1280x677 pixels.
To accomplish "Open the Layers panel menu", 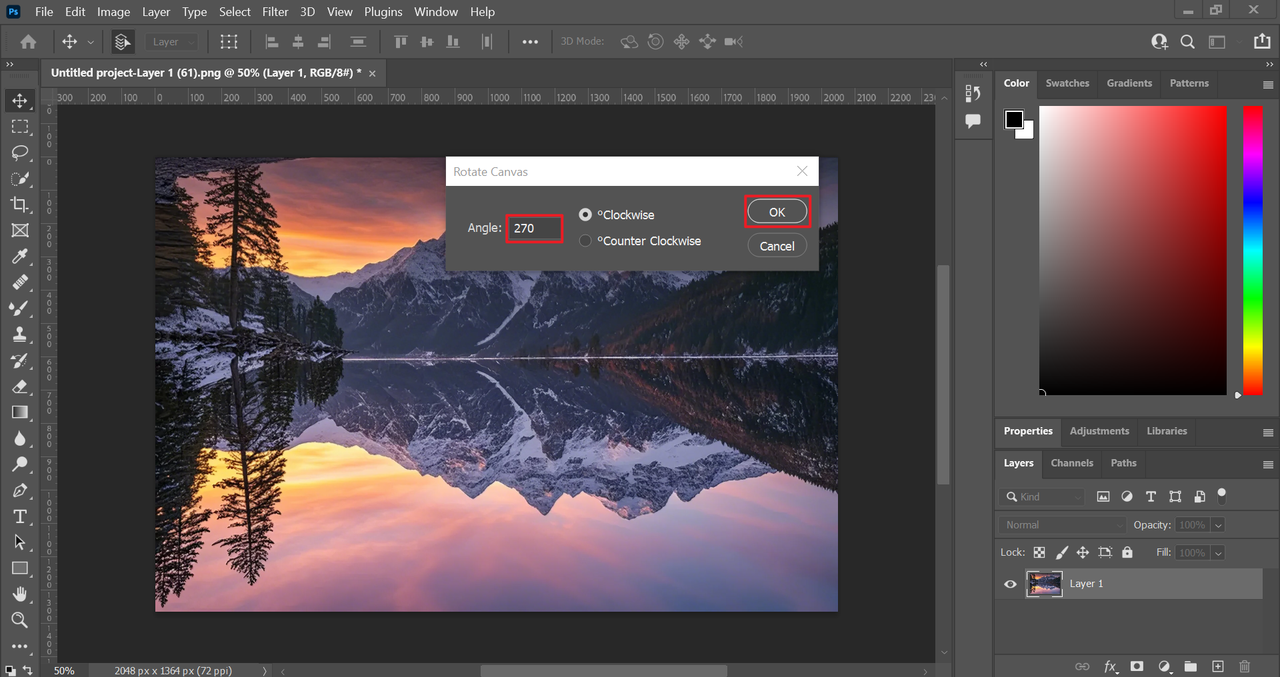I will pyautogui.click(x=1268, y=464).
